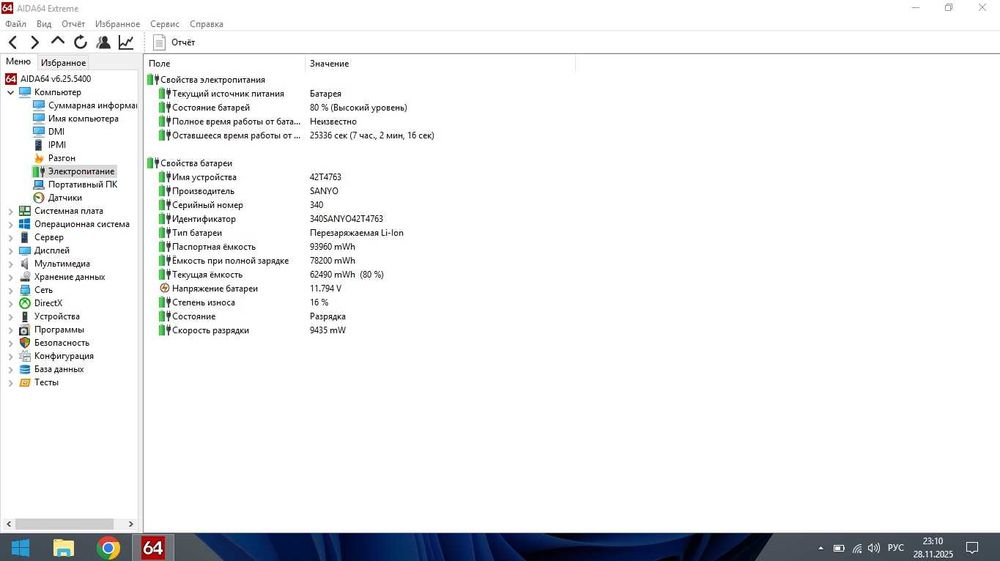The width and height of the screenshot is (1000, 561).
Task: Click the Значение column header
Action: [x=440, y=63]
